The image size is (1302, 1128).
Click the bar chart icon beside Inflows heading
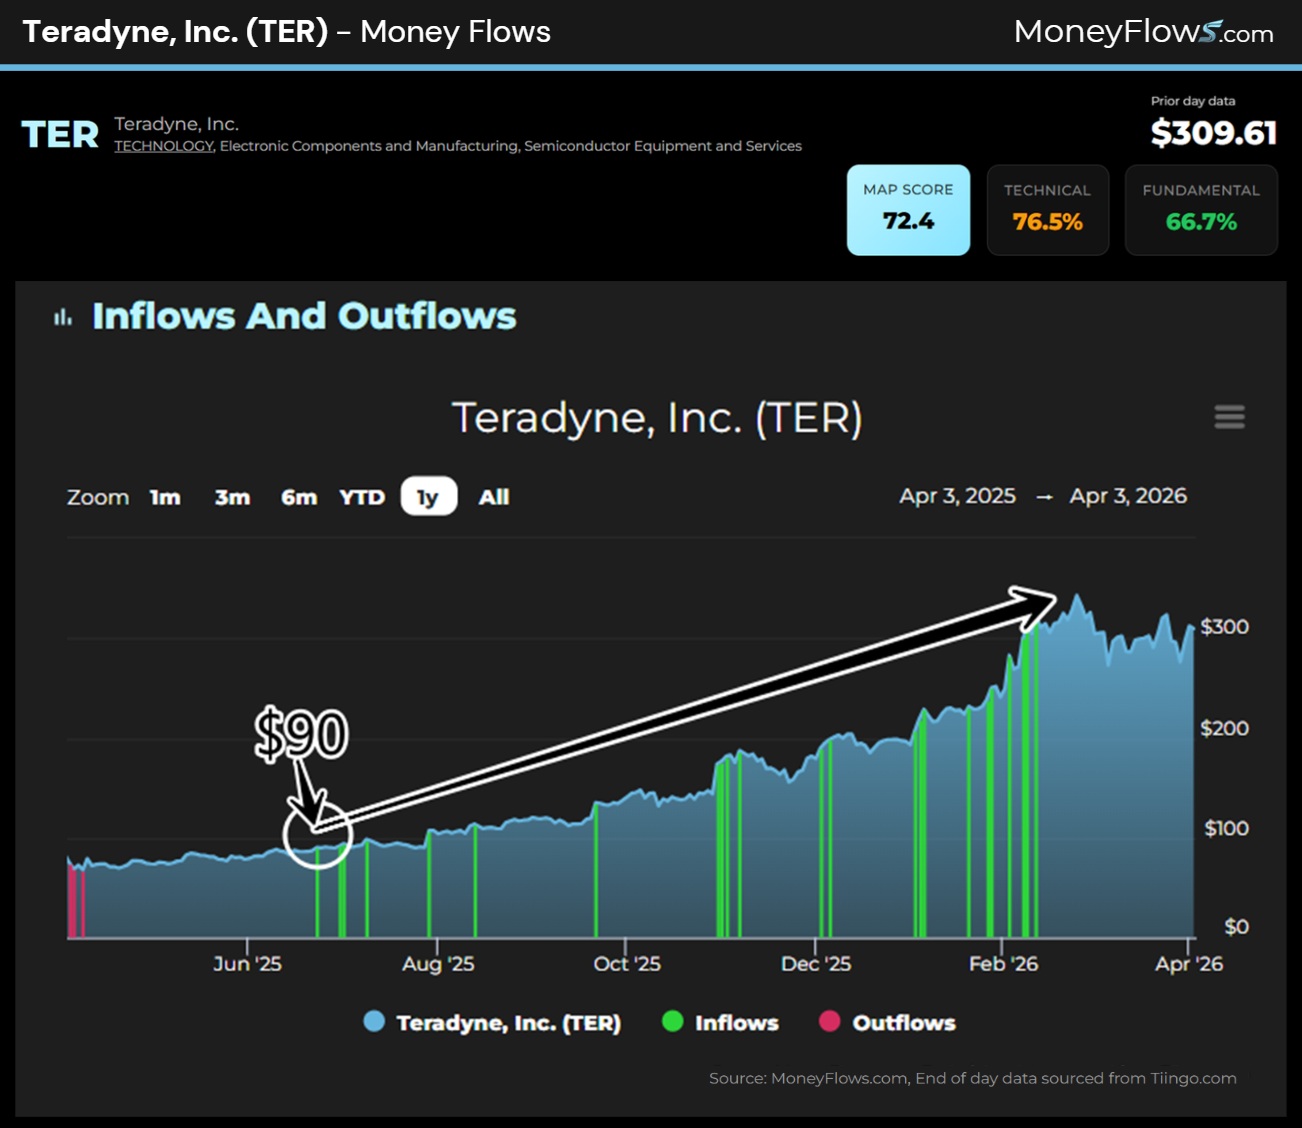click(63, 317)
